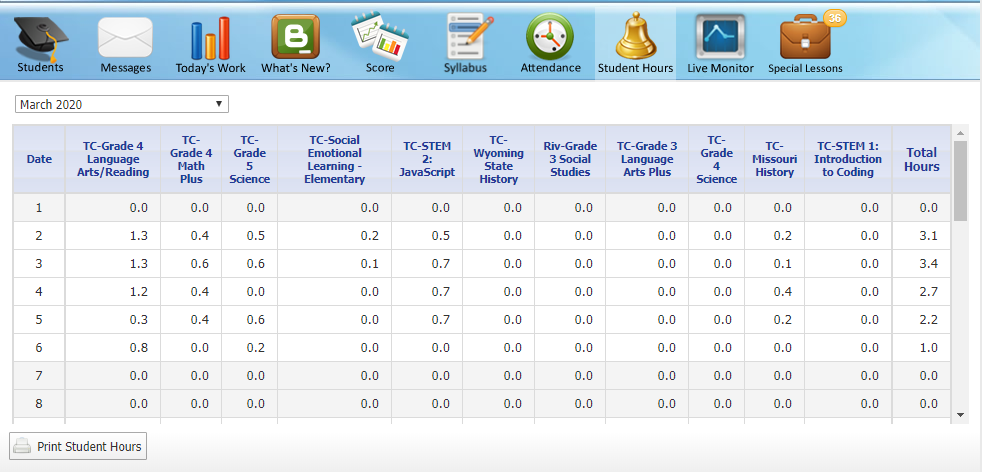The height and width of the screenshot is (472, 982).
Task: Select date 3 row cell
Action: point(39,264)
